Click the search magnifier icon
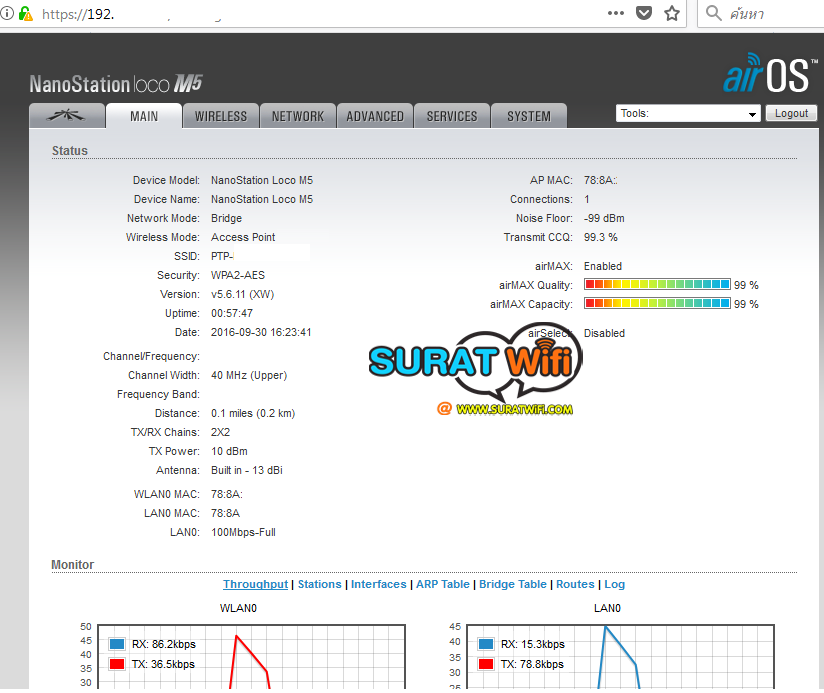This screenshot has height=693, width=824. pos(713,13)
